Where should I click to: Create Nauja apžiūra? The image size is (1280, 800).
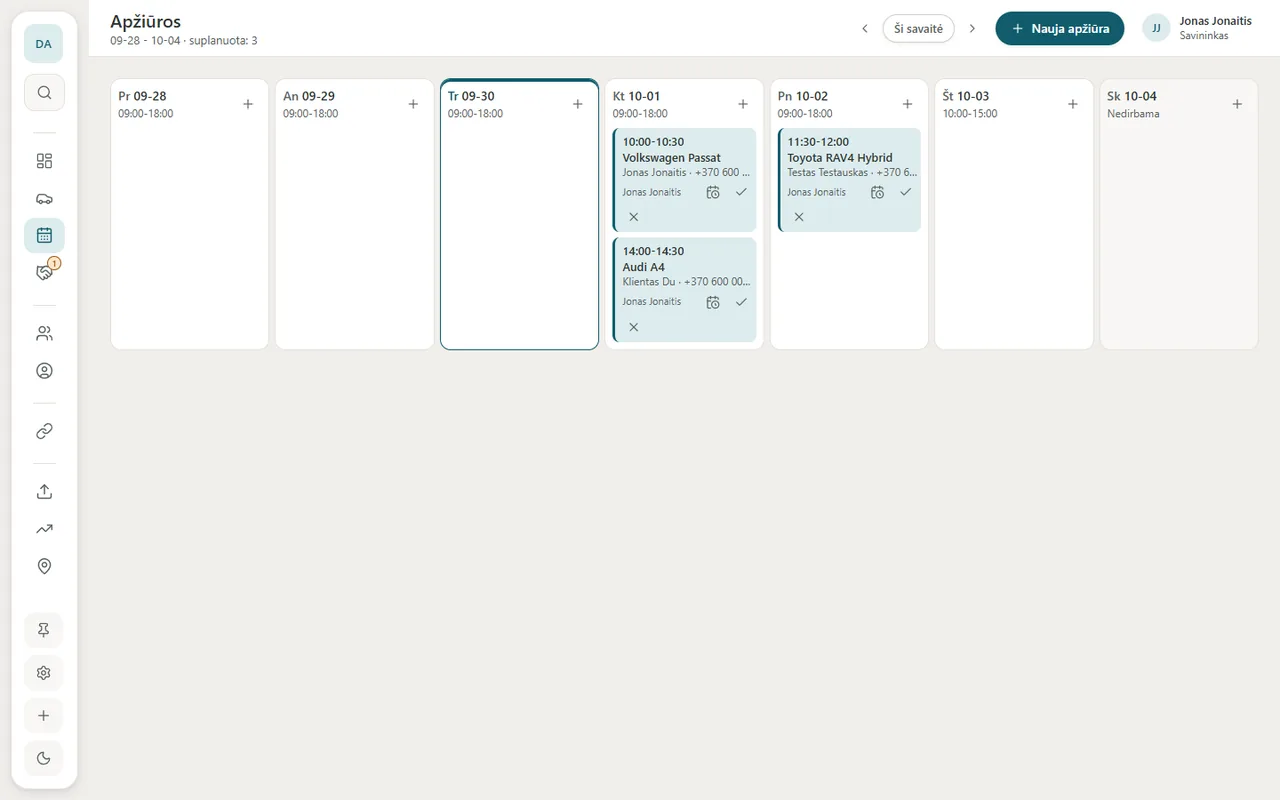click(x=1060, y=29)
